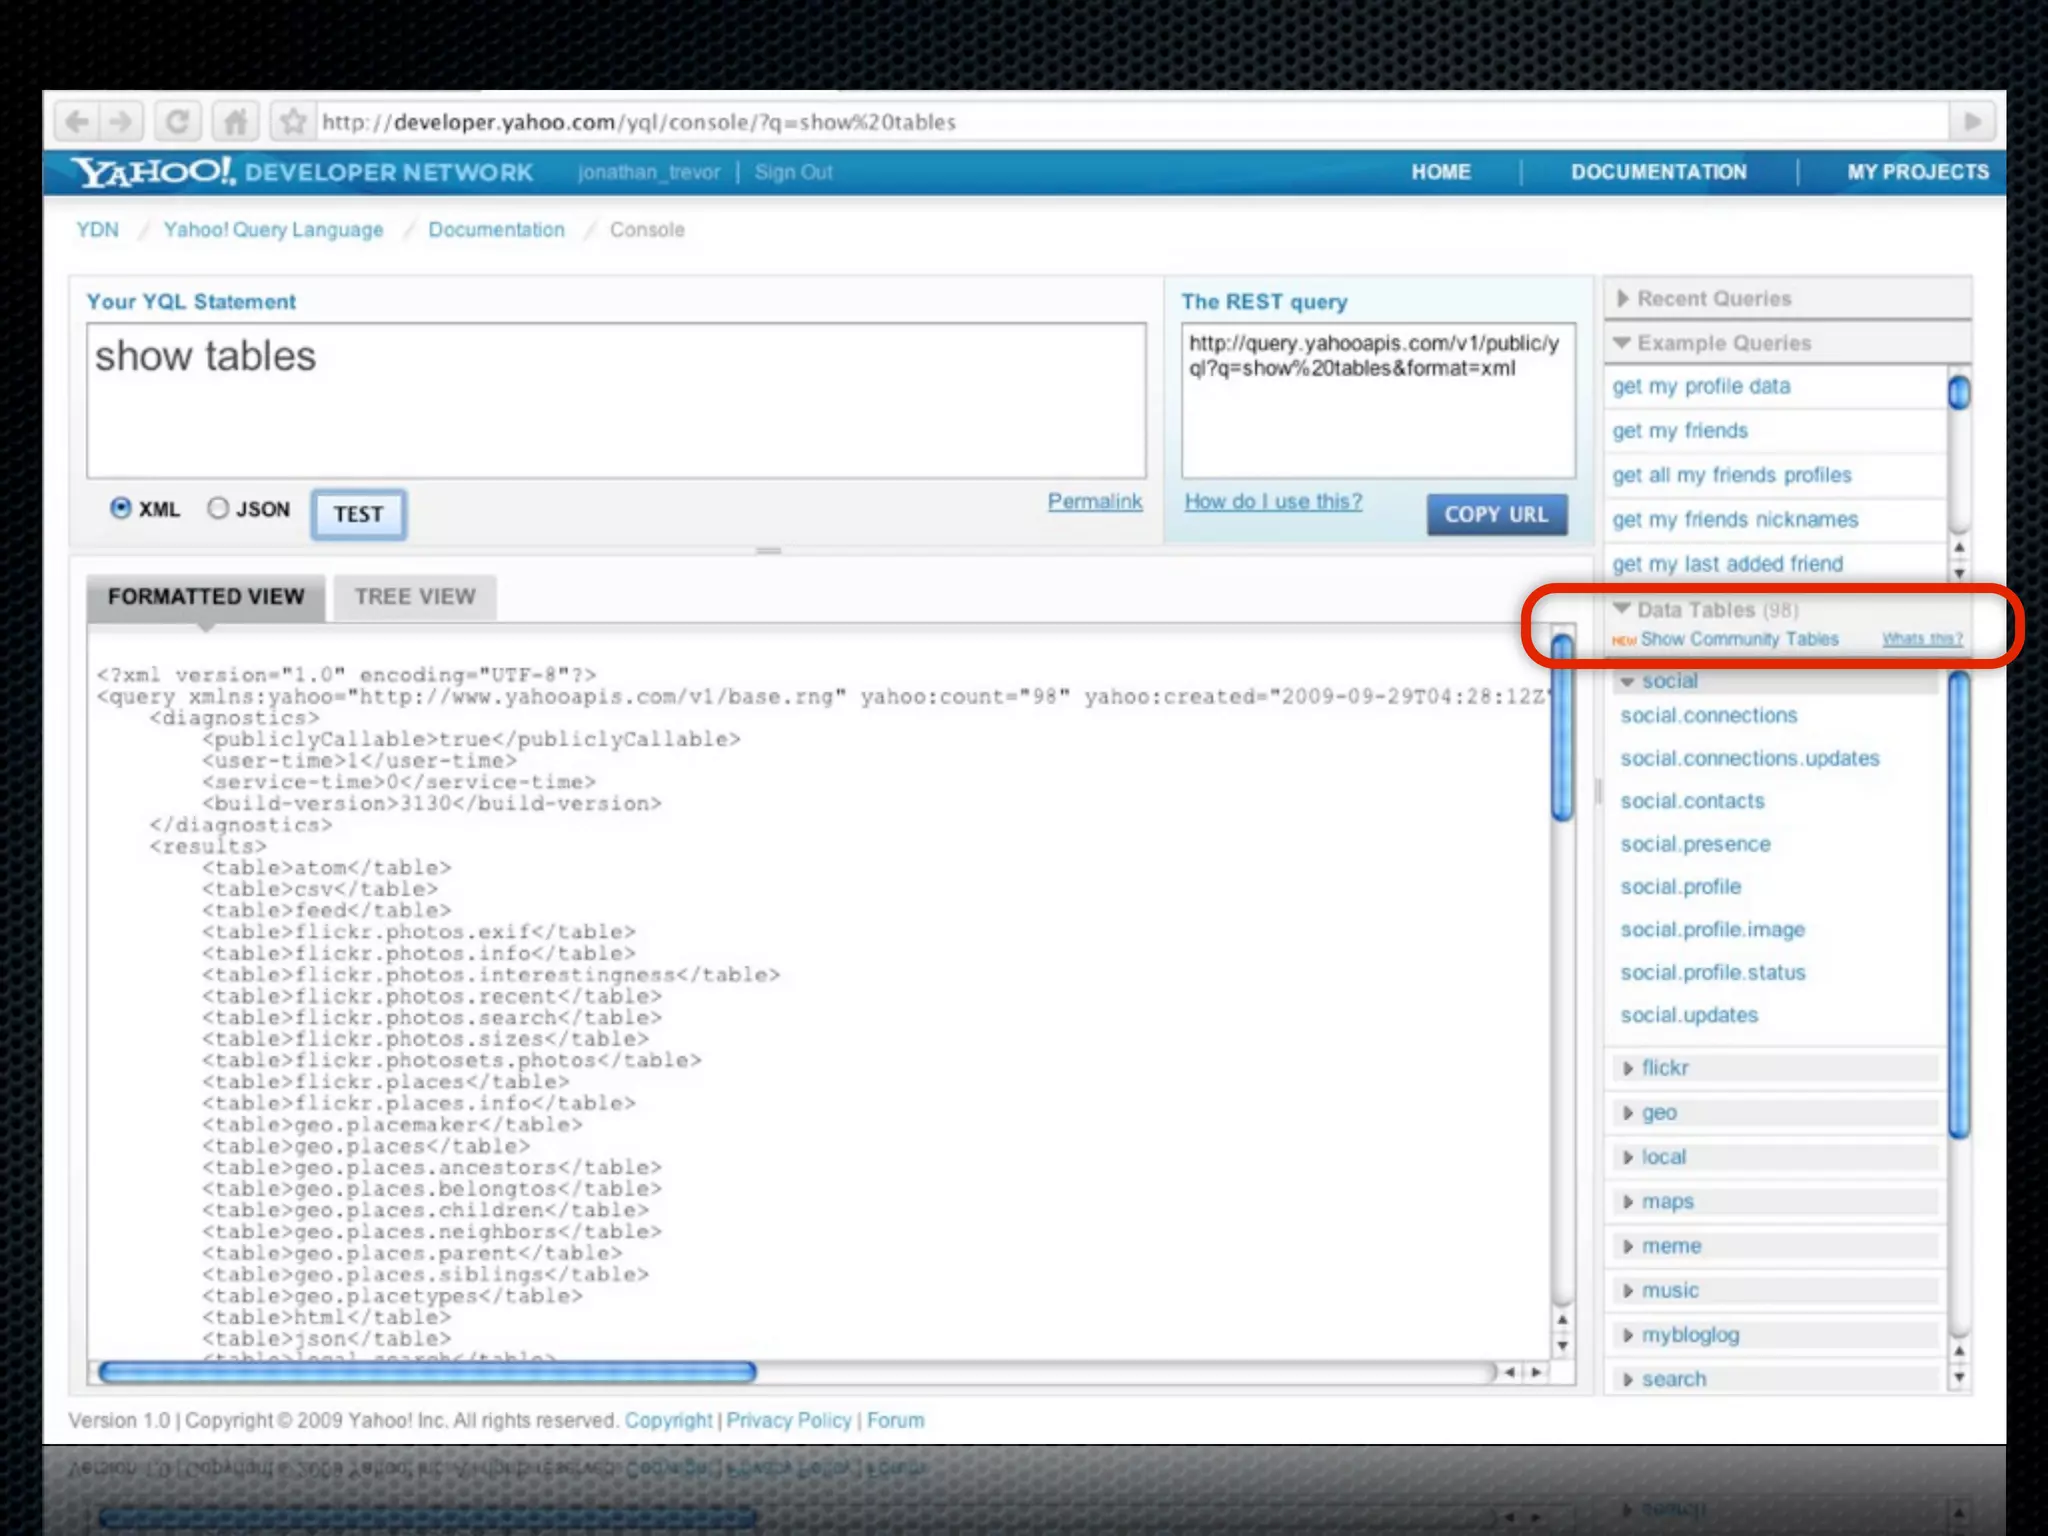Click the Yahoo! Developer Network logo
The height and width of the screenshot is (1536, 2048).
(x=302, y=172)
